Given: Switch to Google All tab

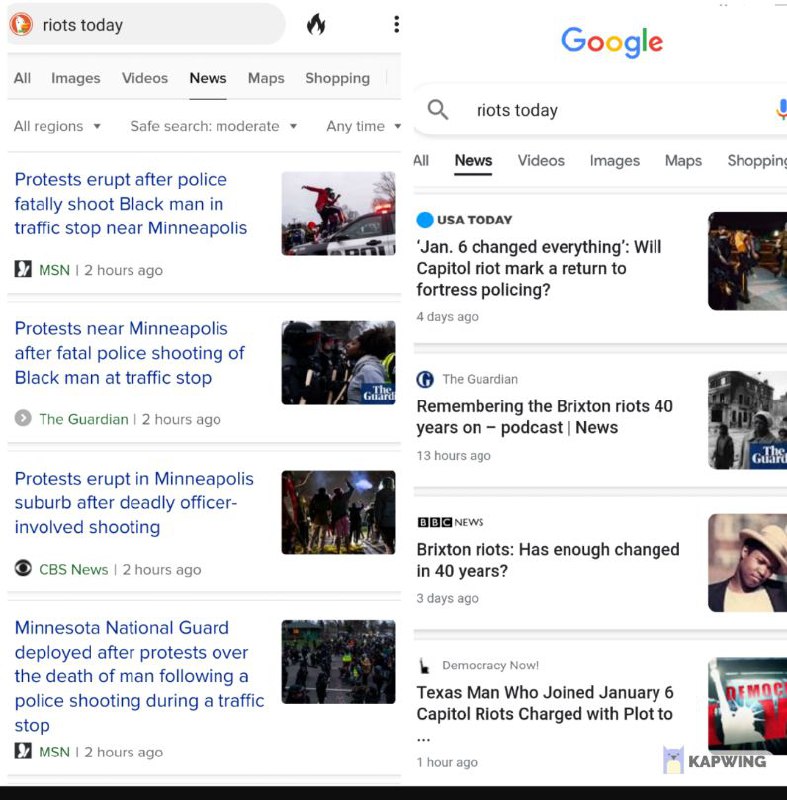Looking at the screenshot, I should [x=421, y=160].
